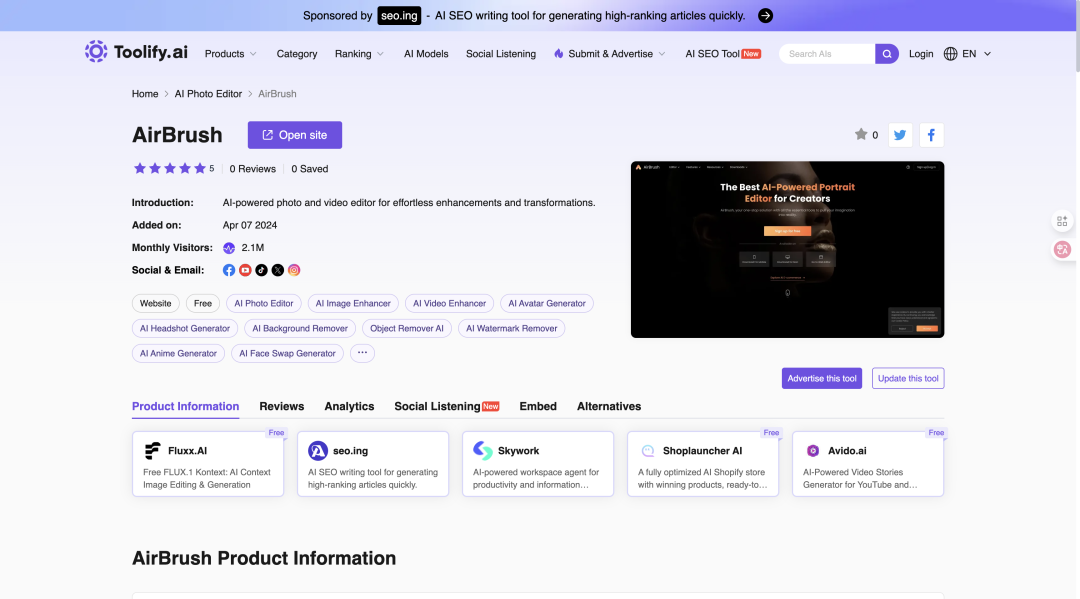Click the AI Avatar Generator tag

547,303
